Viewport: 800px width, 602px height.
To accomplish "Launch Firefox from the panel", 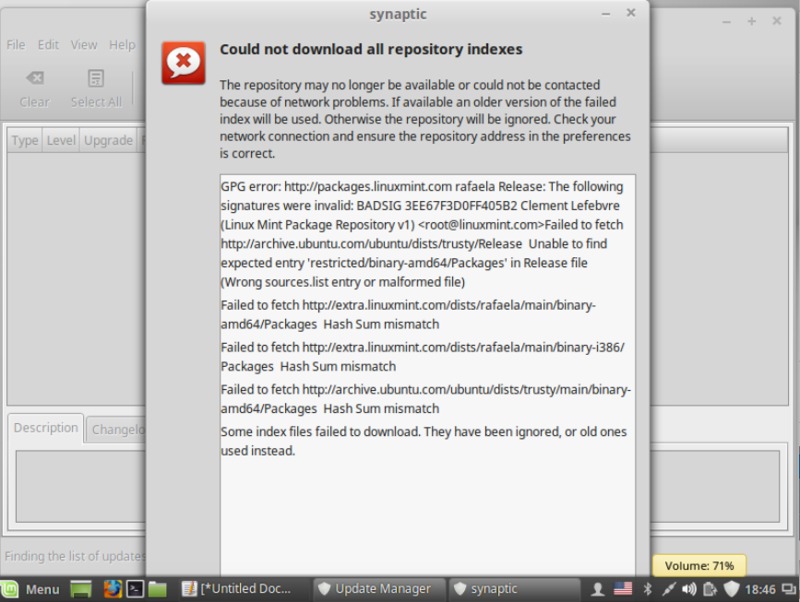I will [112, 589].
